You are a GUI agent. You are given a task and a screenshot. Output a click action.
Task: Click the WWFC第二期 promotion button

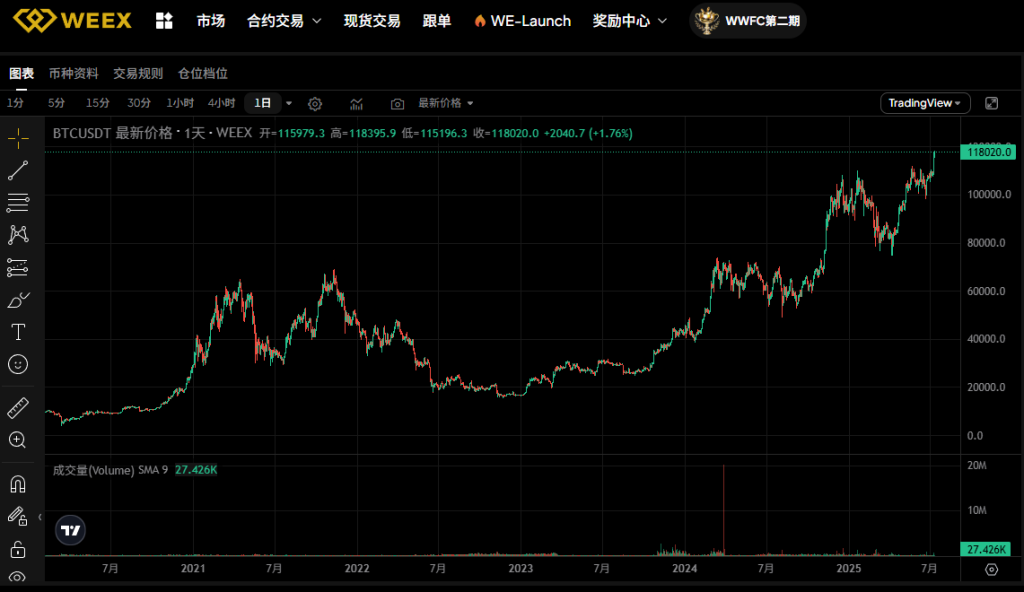(x=749, y=21)
